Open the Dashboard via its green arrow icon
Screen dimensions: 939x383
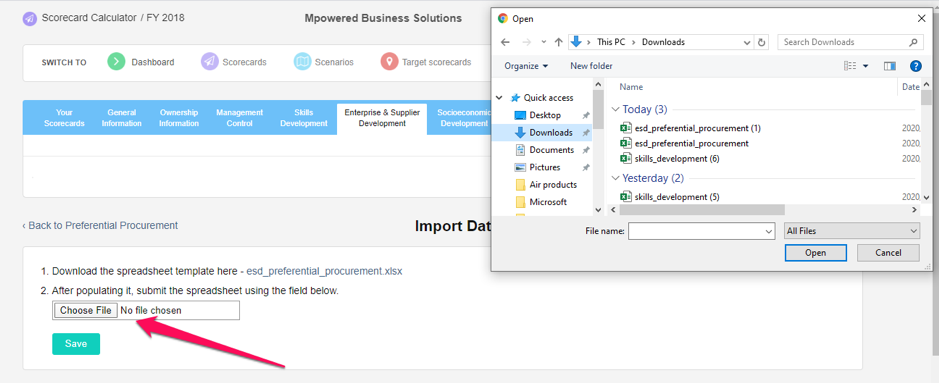116,62
